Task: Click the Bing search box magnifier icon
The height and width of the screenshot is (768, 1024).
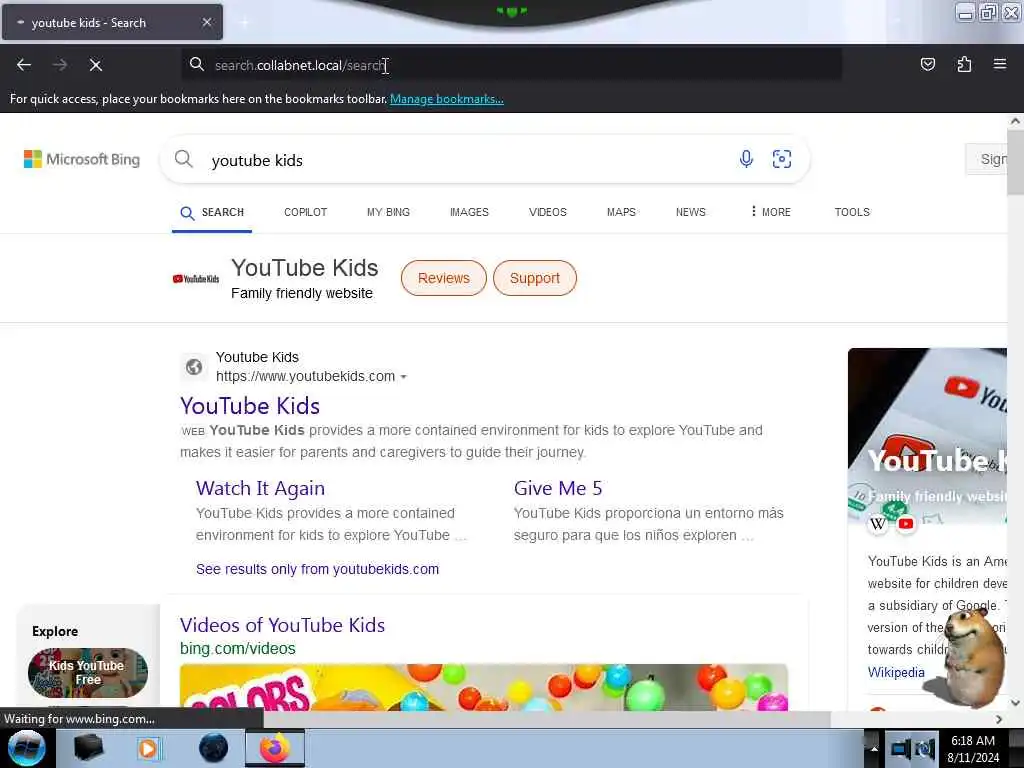Action: [184, 159]
